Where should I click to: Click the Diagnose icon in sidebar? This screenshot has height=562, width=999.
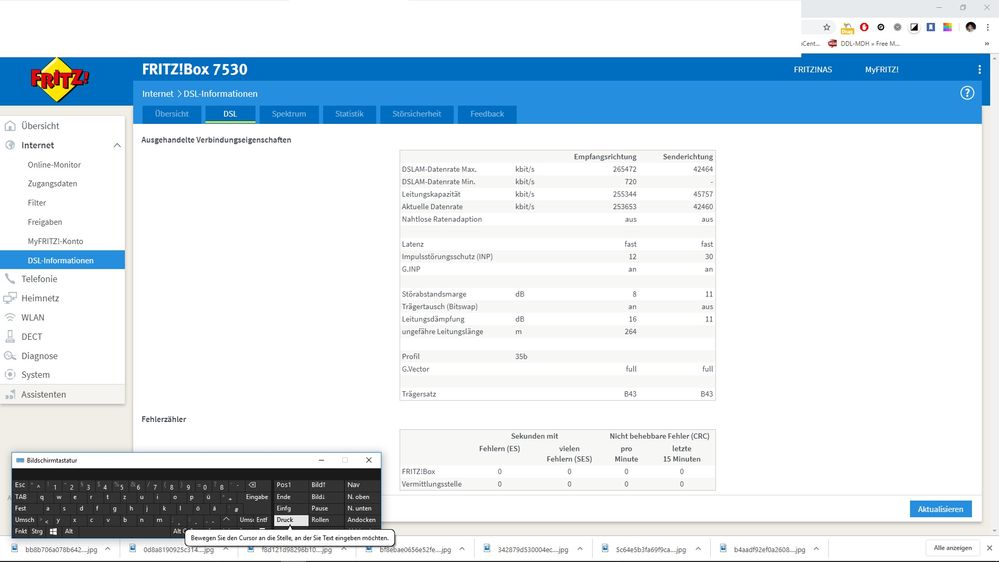pyautogui.click(x=11, y=356)
